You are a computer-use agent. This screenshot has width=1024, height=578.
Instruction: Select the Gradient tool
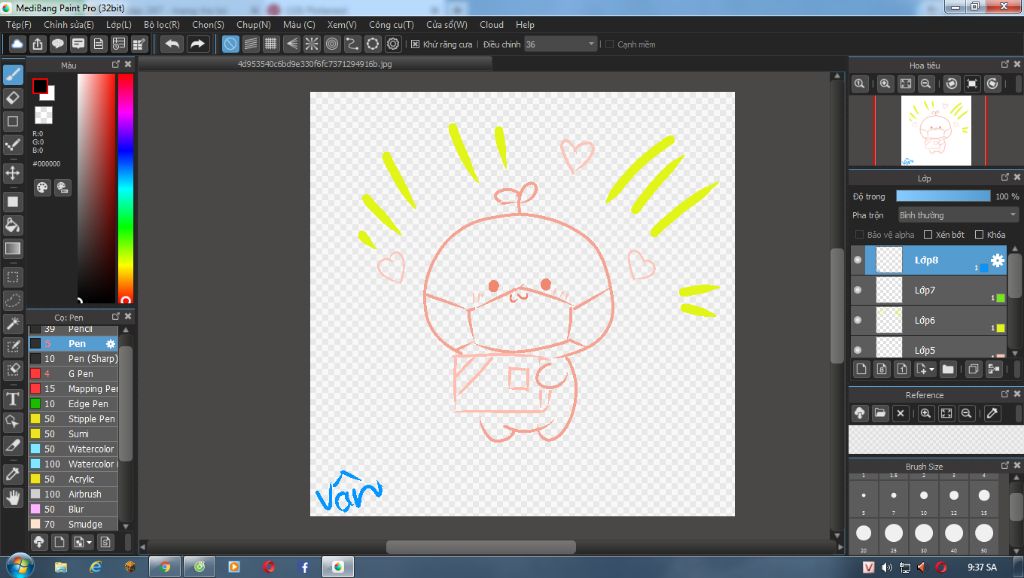(13, 249)
